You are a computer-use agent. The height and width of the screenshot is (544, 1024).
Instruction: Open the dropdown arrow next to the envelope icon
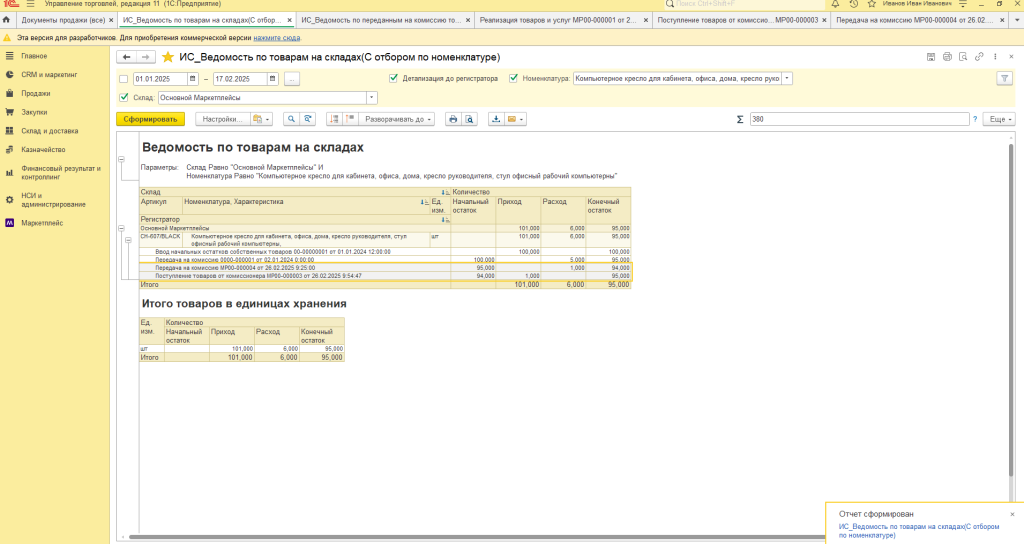point(522,120)
